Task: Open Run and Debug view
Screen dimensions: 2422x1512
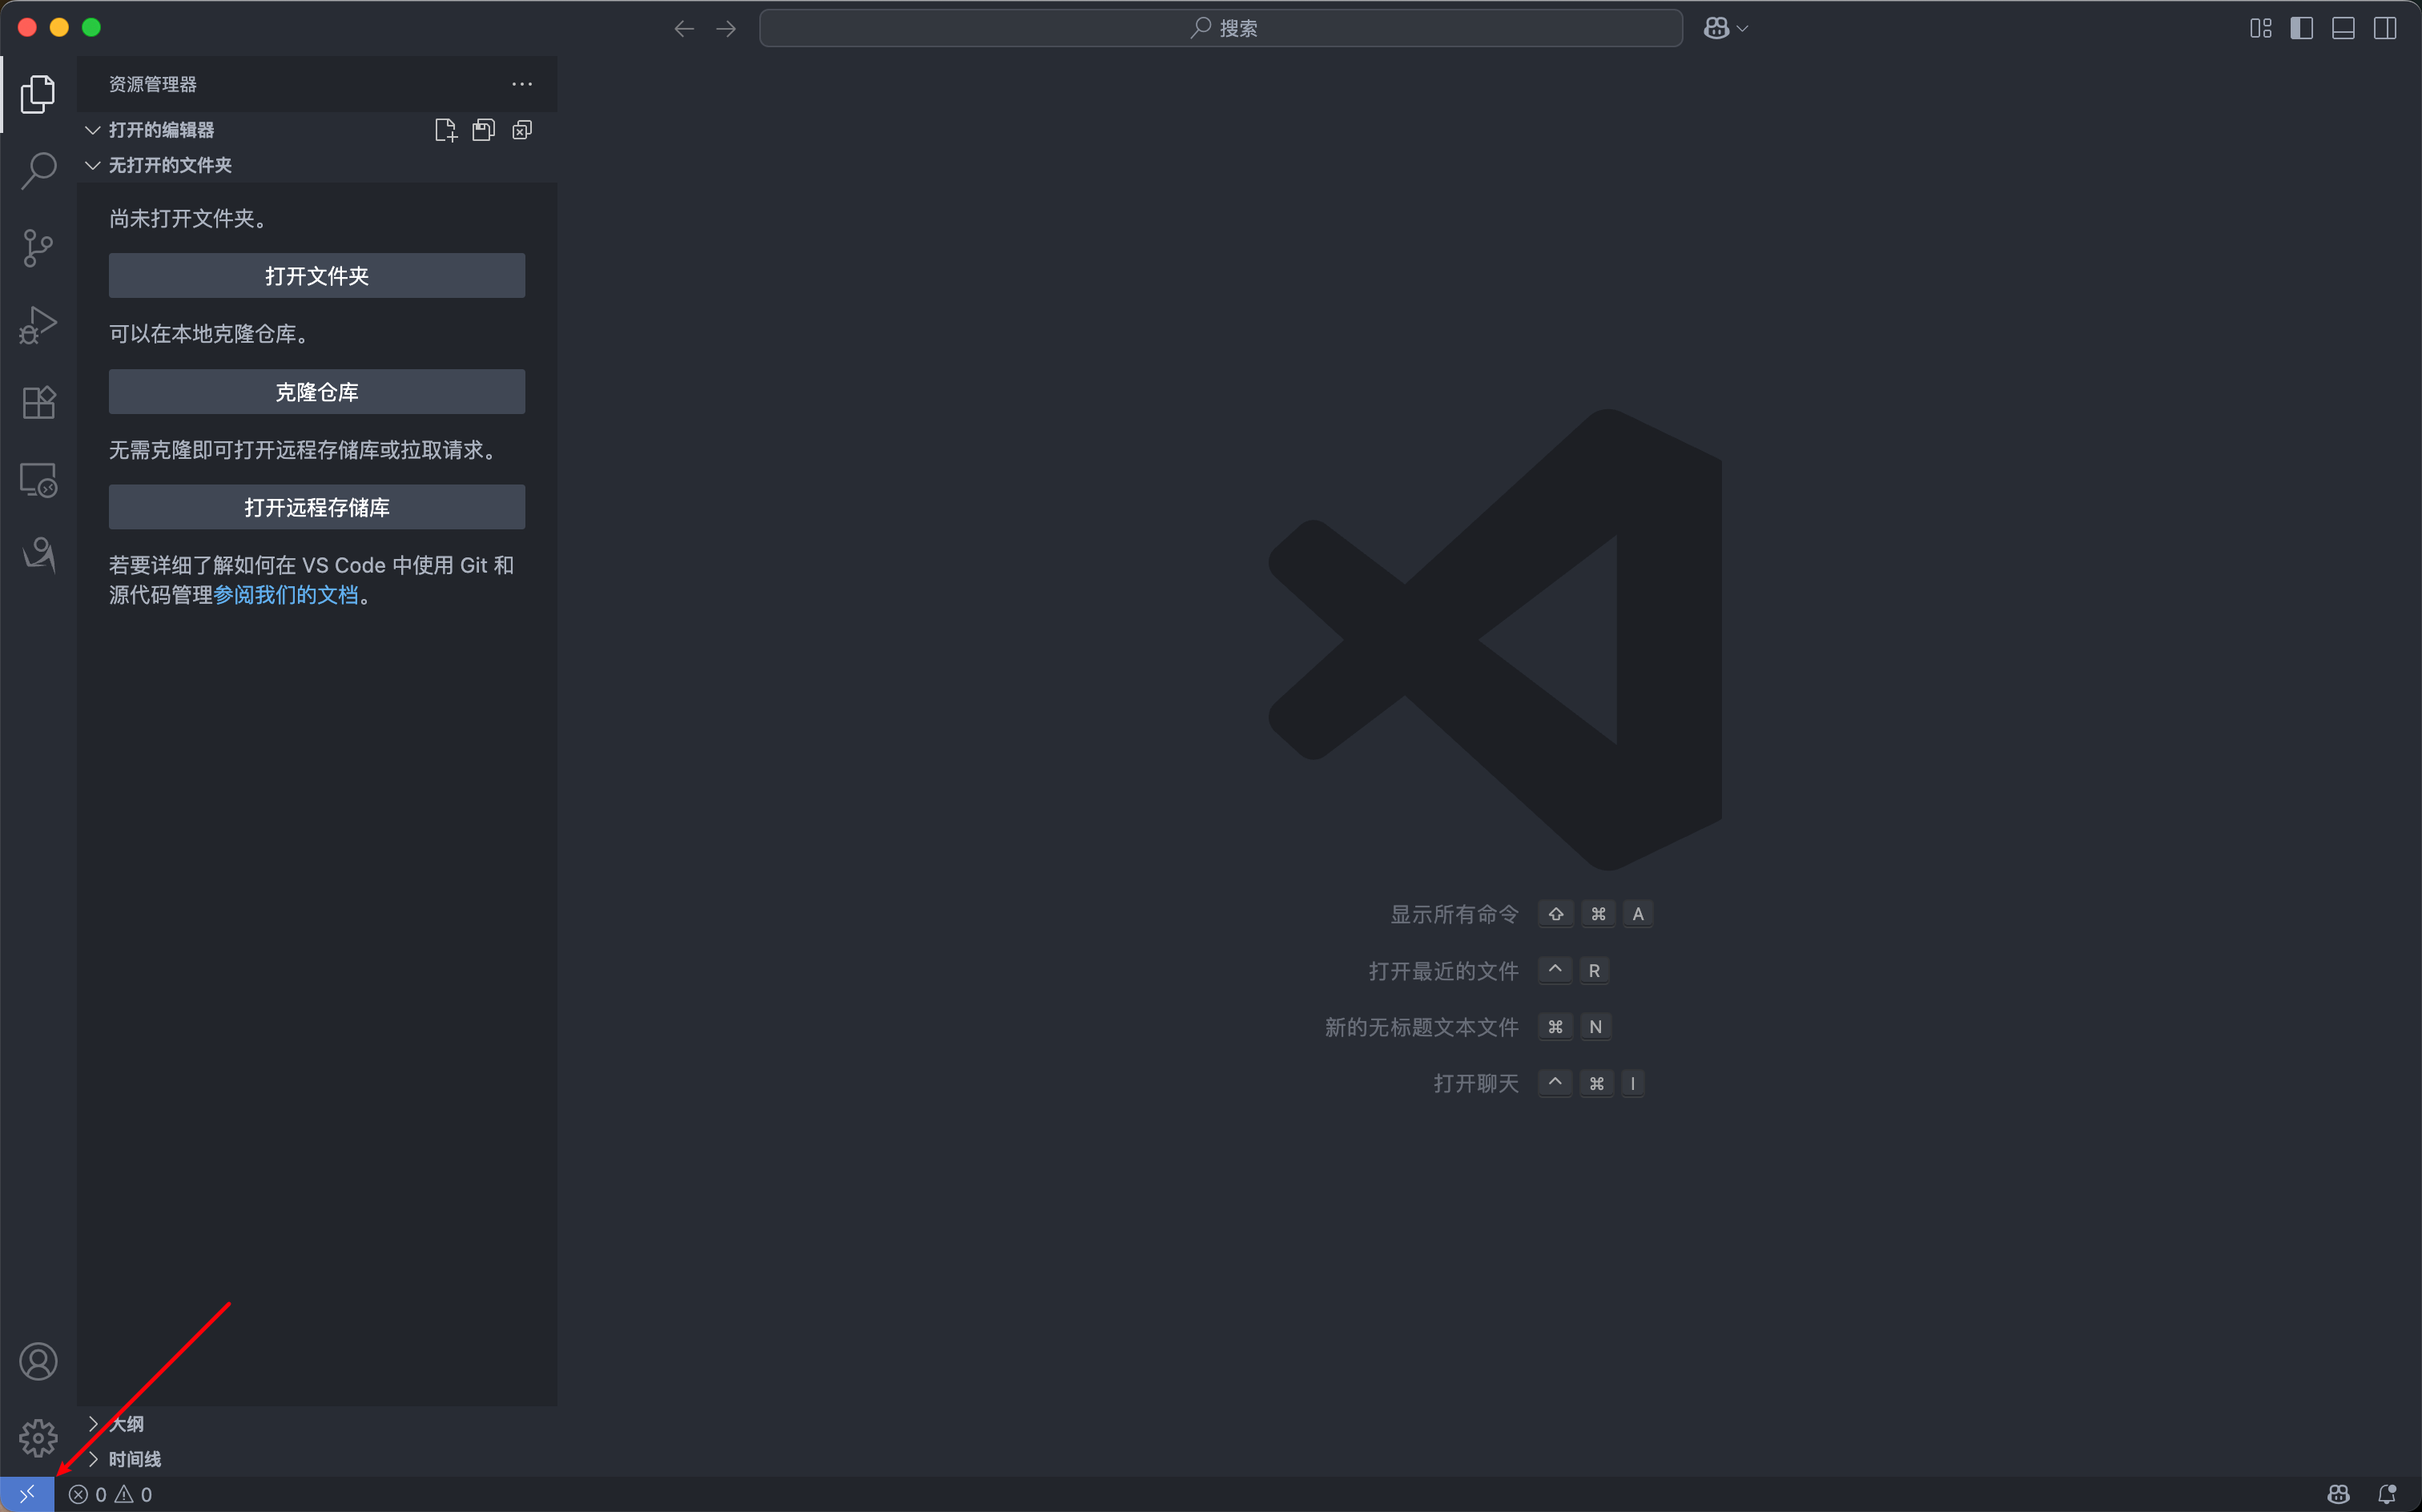Action: [38, 325]
